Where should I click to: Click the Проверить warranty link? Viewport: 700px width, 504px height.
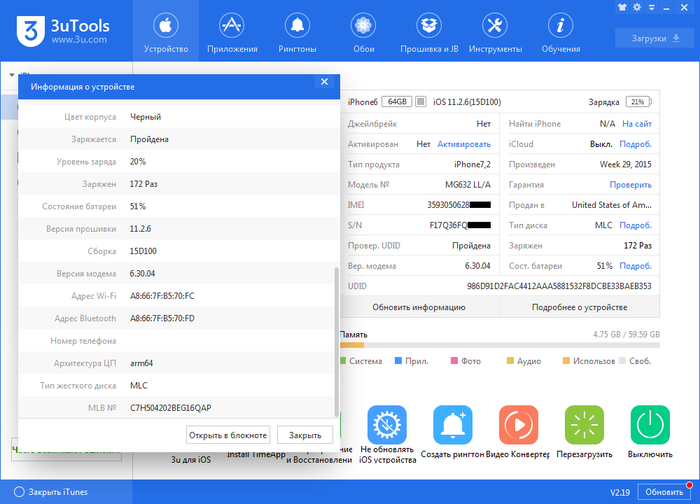(x=630, y=185)
